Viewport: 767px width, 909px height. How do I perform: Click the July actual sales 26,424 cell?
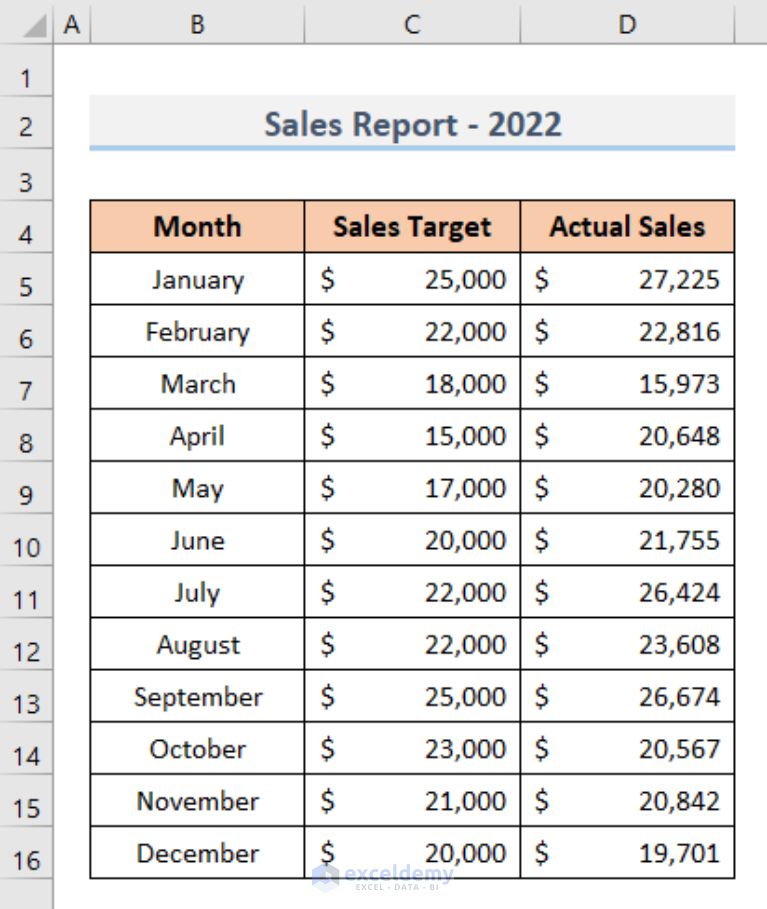tap(627, 592)
